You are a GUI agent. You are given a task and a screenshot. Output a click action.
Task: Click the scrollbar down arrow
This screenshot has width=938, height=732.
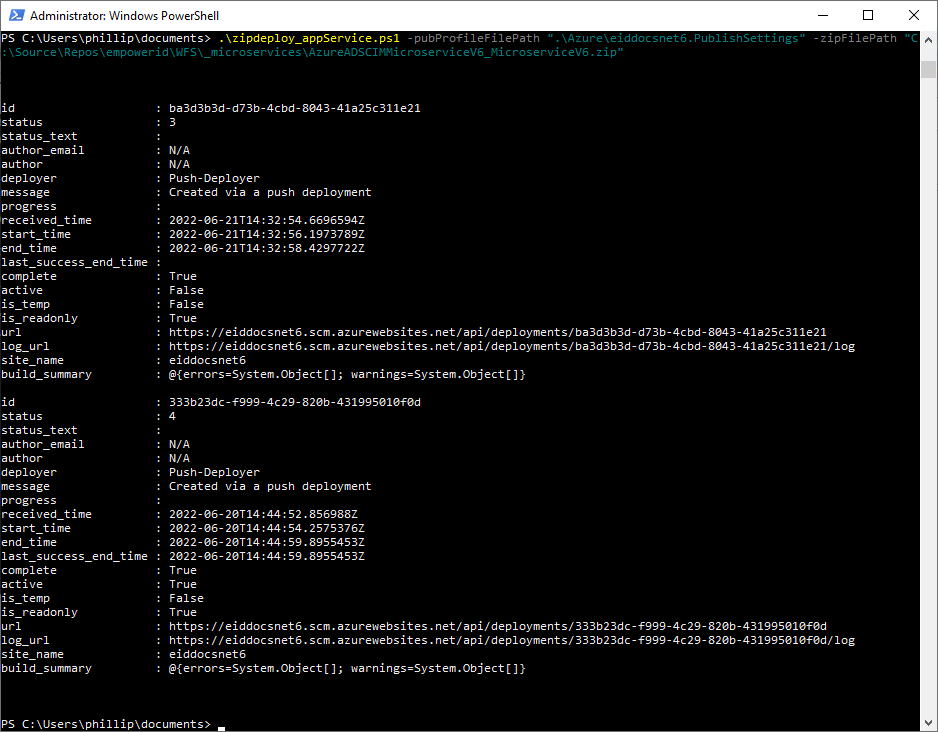coord(928,723)
